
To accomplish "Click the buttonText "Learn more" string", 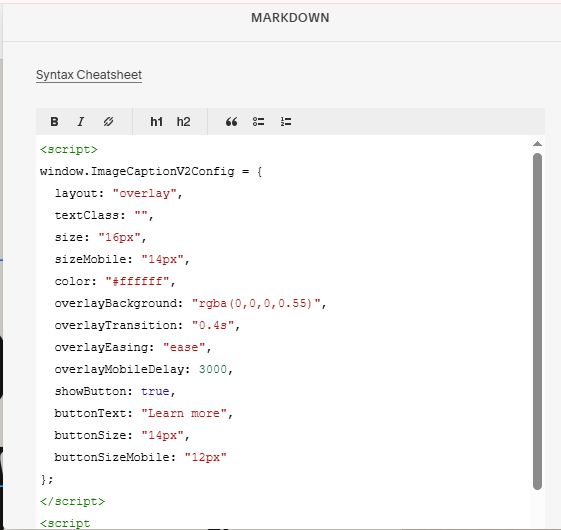I will pos(184,413).
